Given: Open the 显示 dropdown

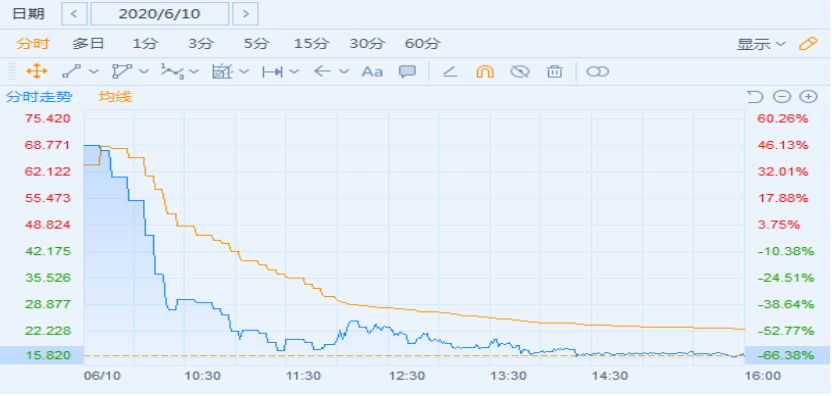Looking at the screenshot, I should coord(761,45).
